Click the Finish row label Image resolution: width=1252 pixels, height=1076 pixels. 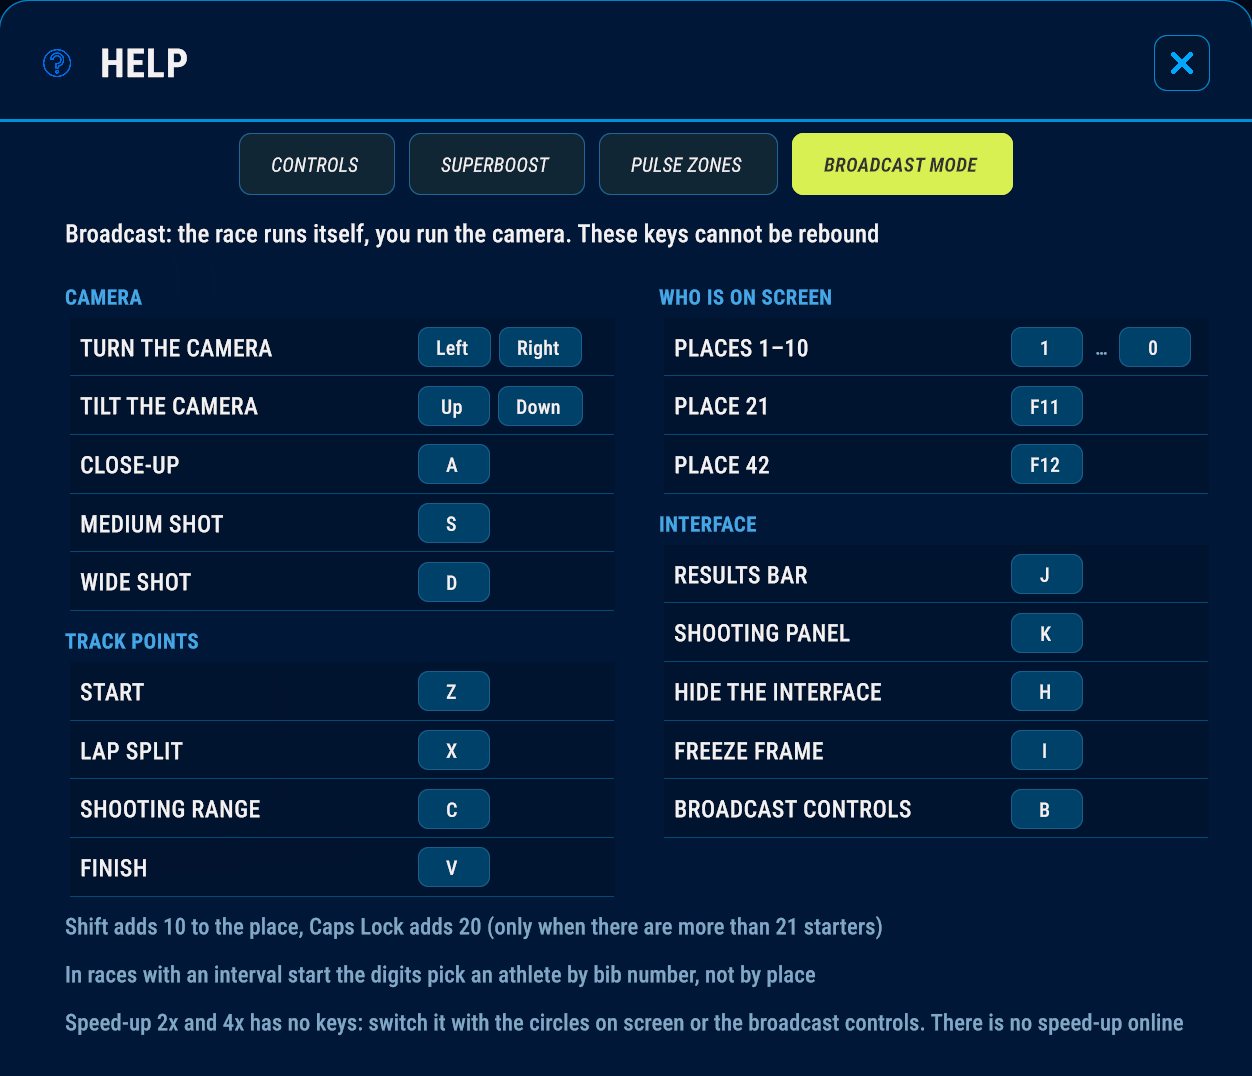(x=114, y=868)
